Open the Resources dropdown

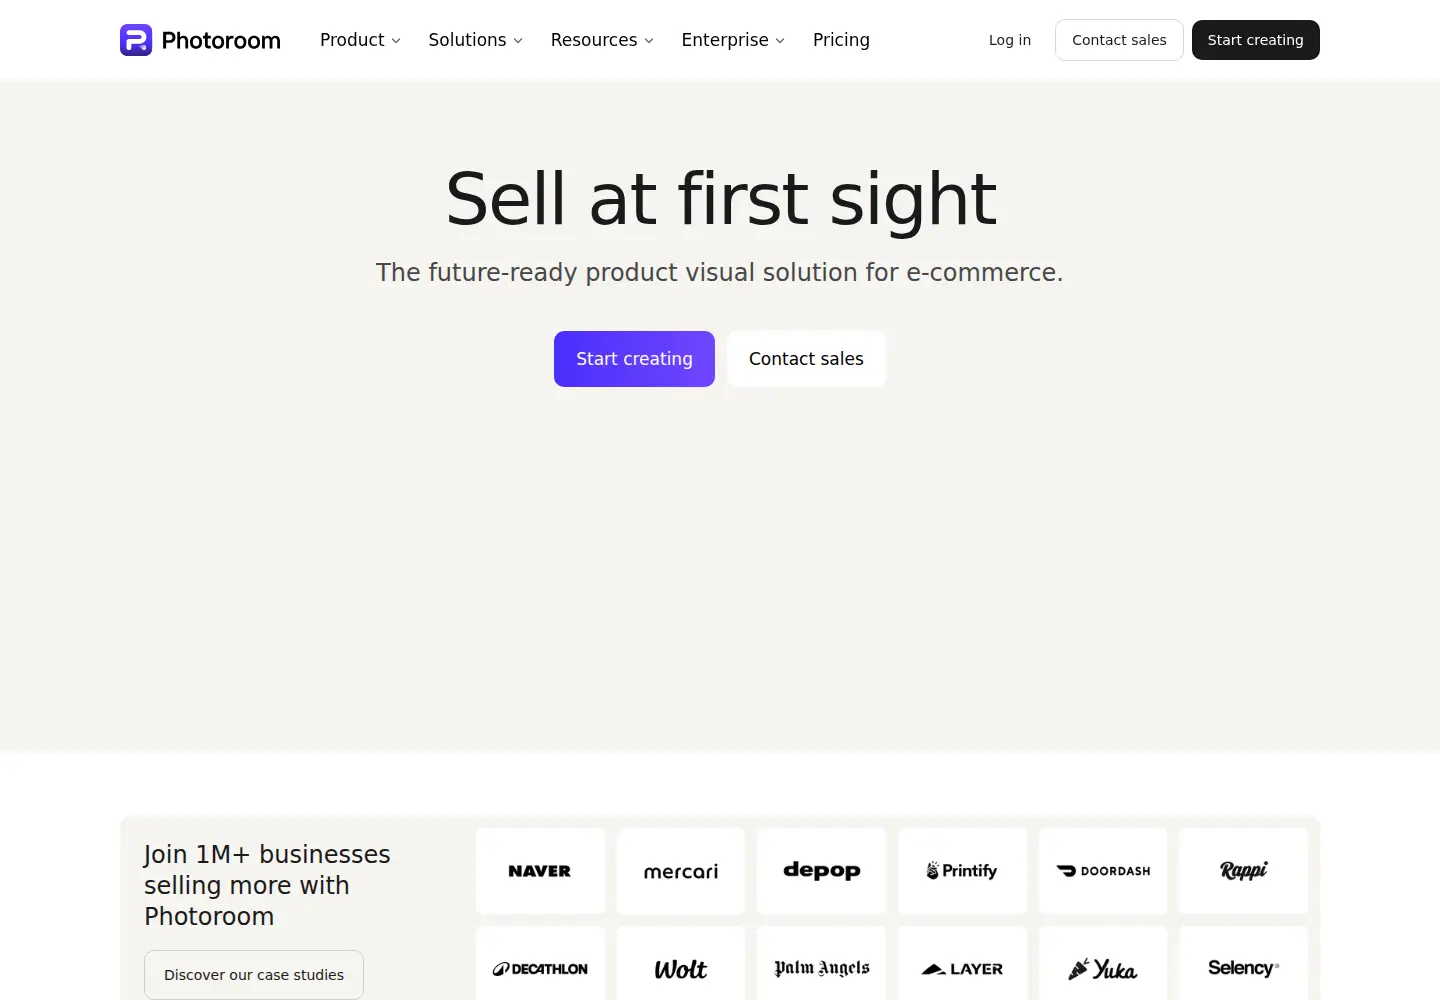click(602, 40)
